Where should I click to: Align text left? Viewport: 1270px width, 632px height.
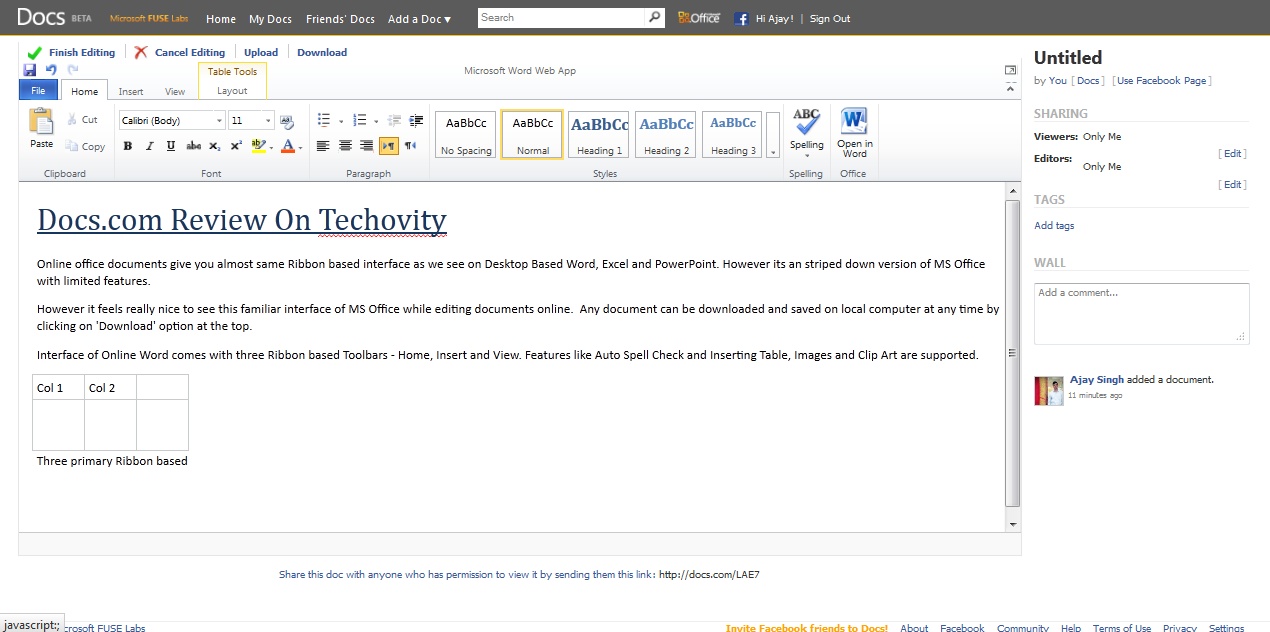(x=323, y=146)
